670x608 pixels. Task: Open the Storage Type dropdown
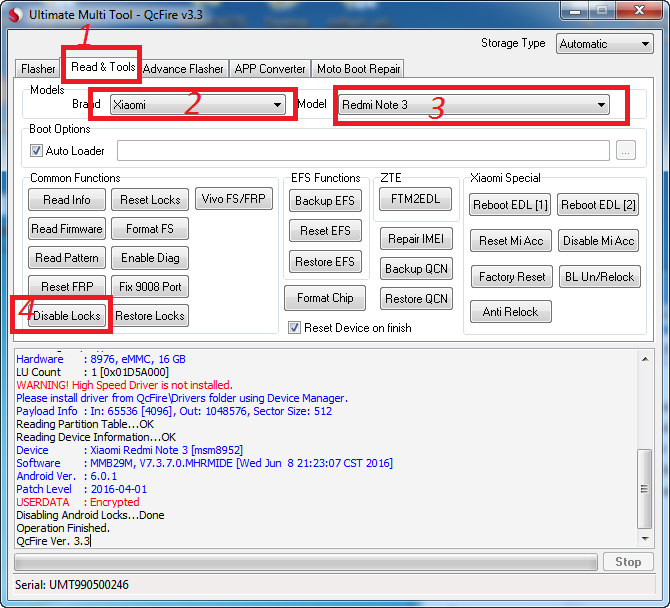(x=604, y=44)
